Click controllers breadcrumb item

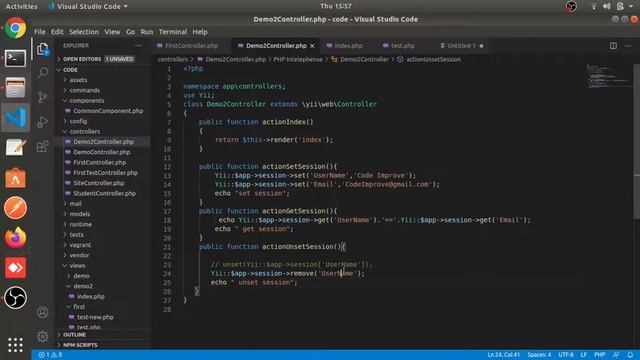point(173,59)
